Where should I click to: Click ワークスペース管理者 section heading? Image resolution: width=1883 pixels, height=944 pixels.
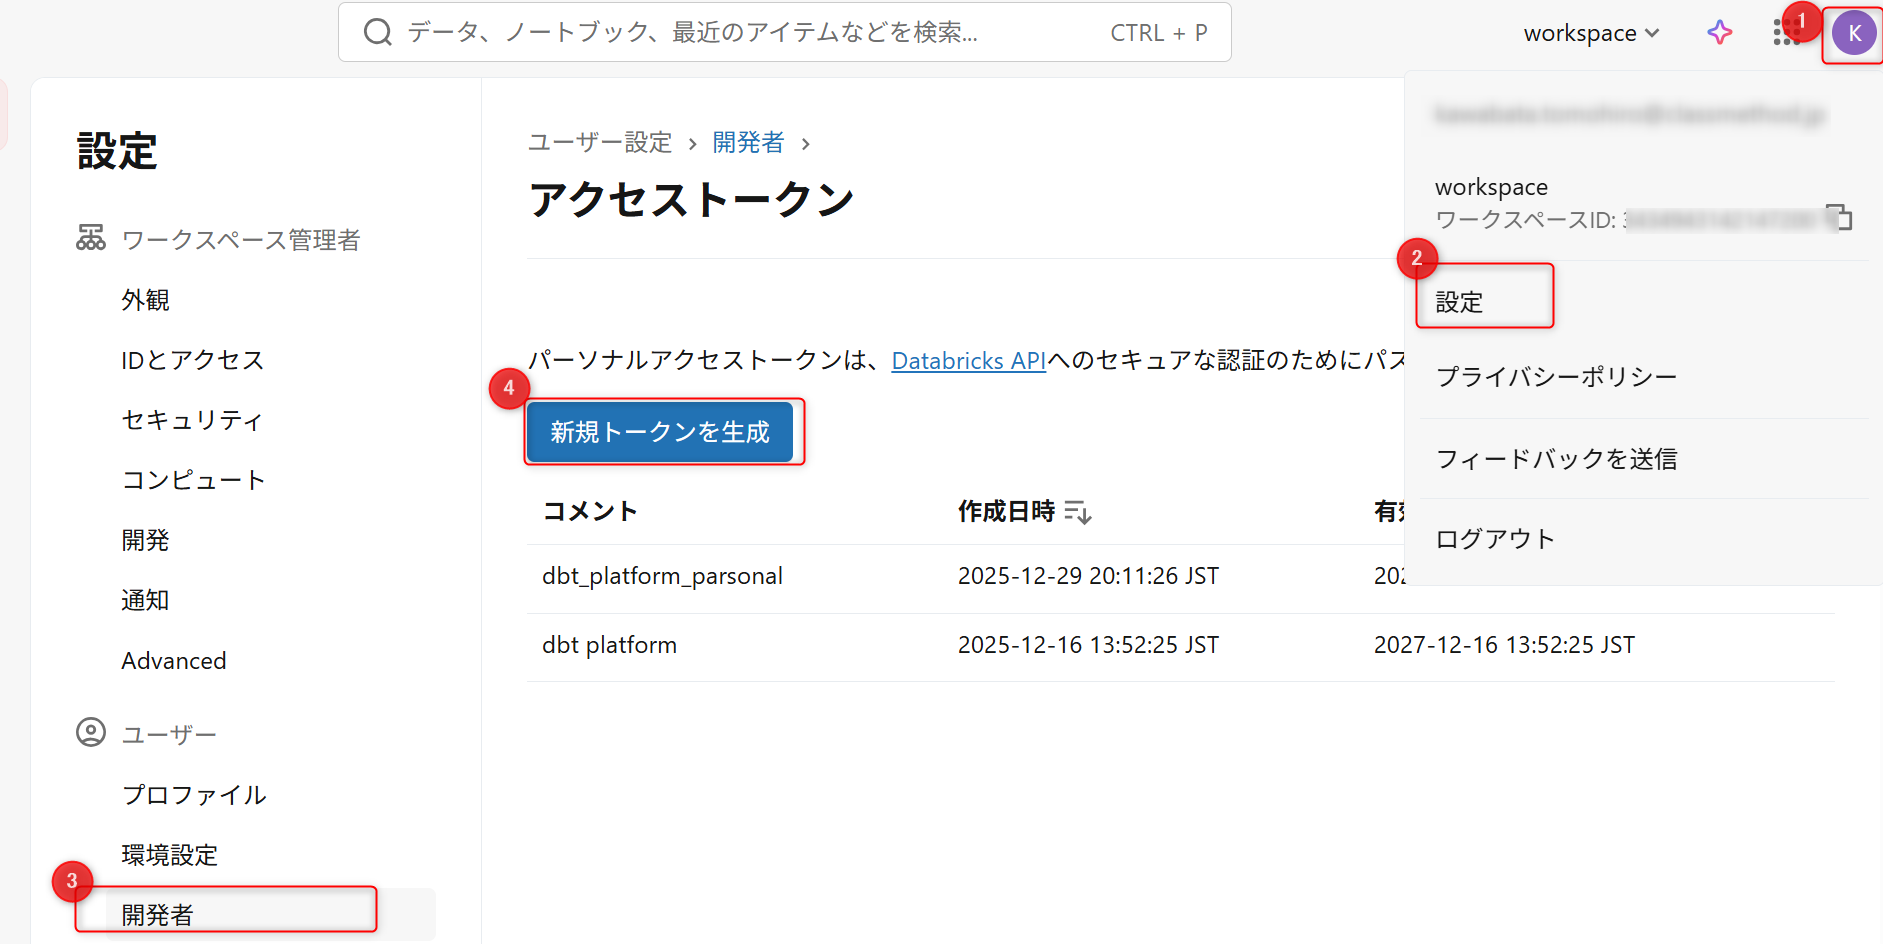point(240,240)
